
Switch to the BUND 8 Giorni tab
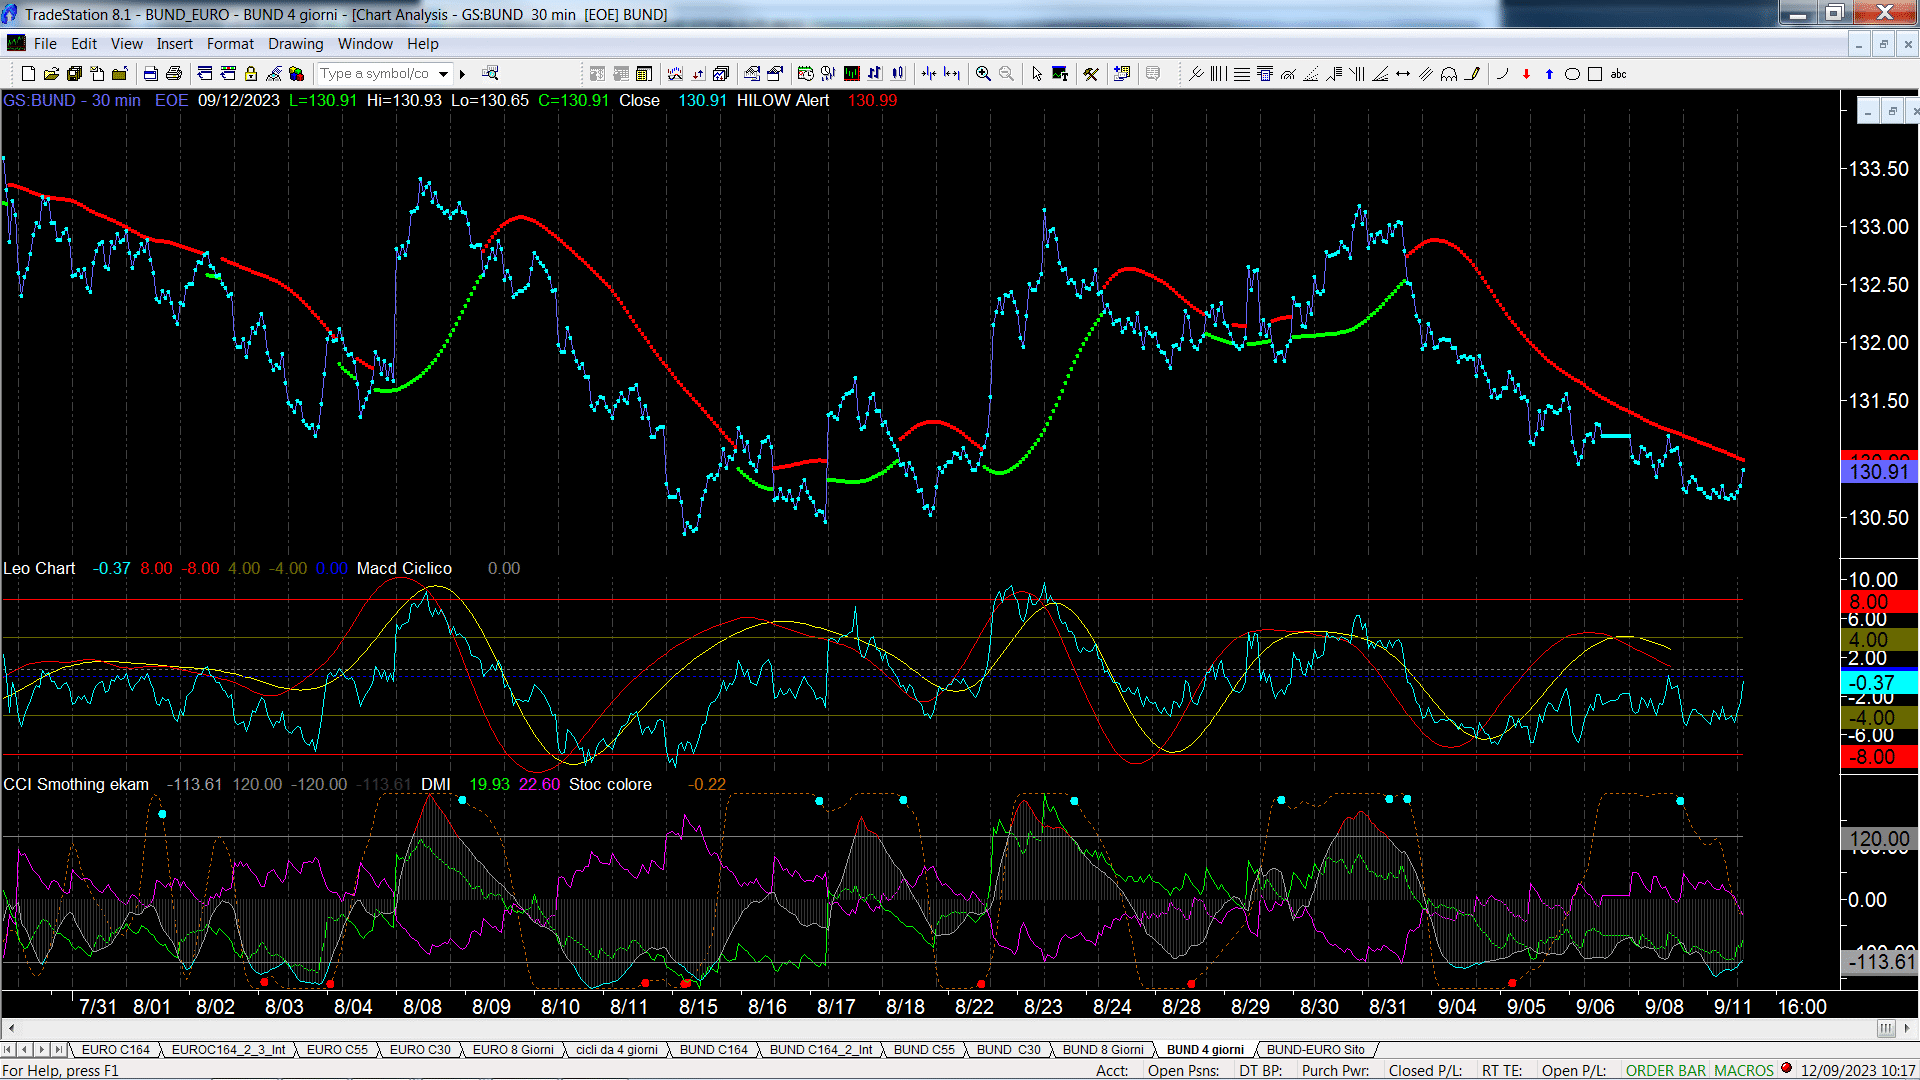1103,1049
